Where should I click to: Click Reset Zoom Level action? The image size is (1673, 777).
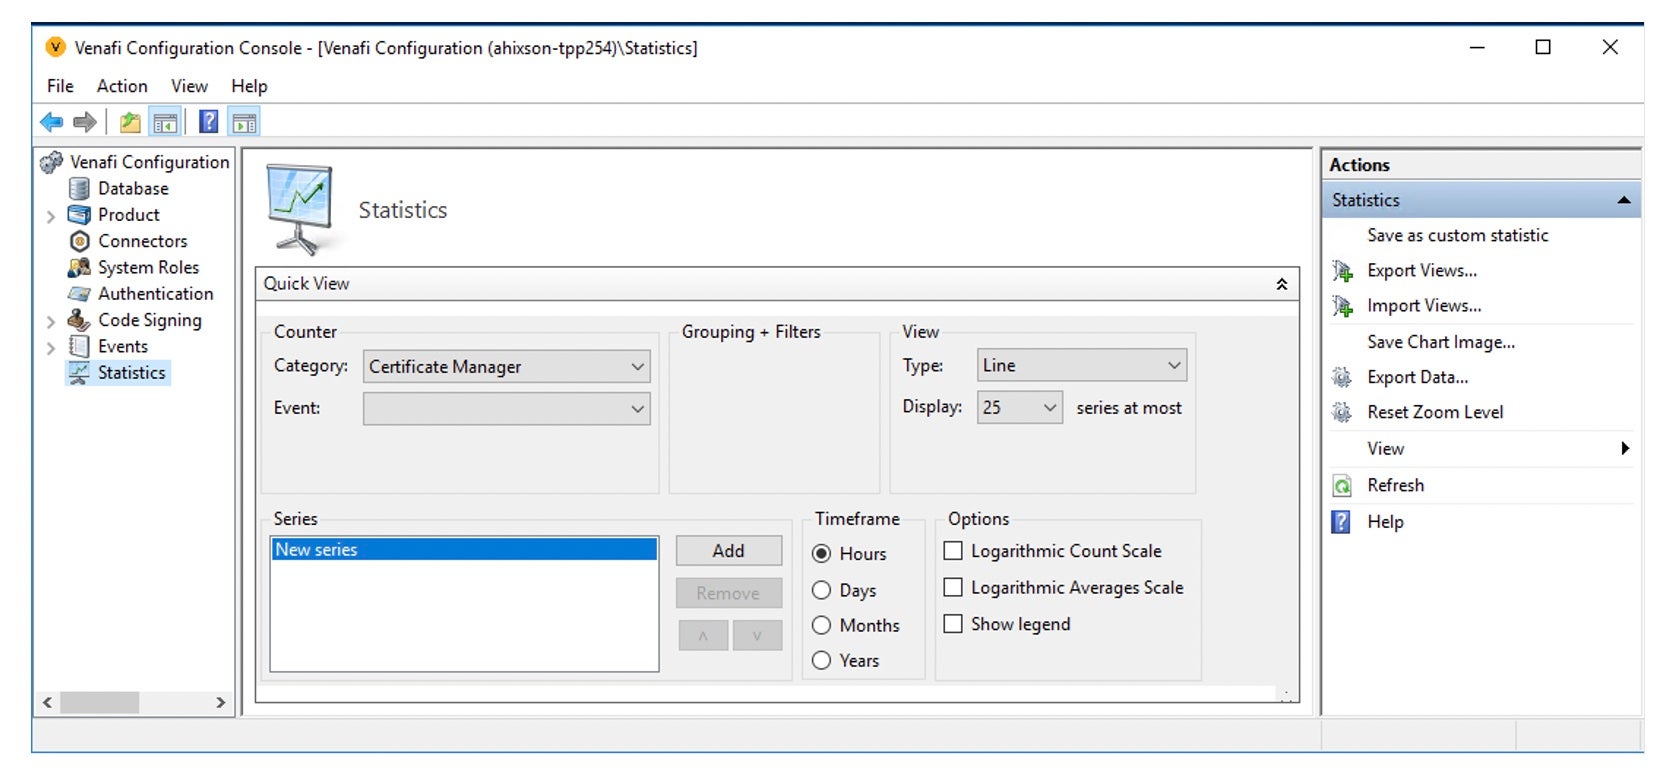pos(1435,412)
